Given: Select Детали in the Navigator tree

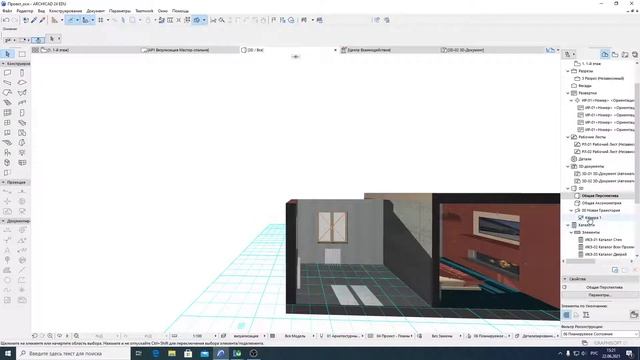Looking at the screenshot, I should pos(585,159).
